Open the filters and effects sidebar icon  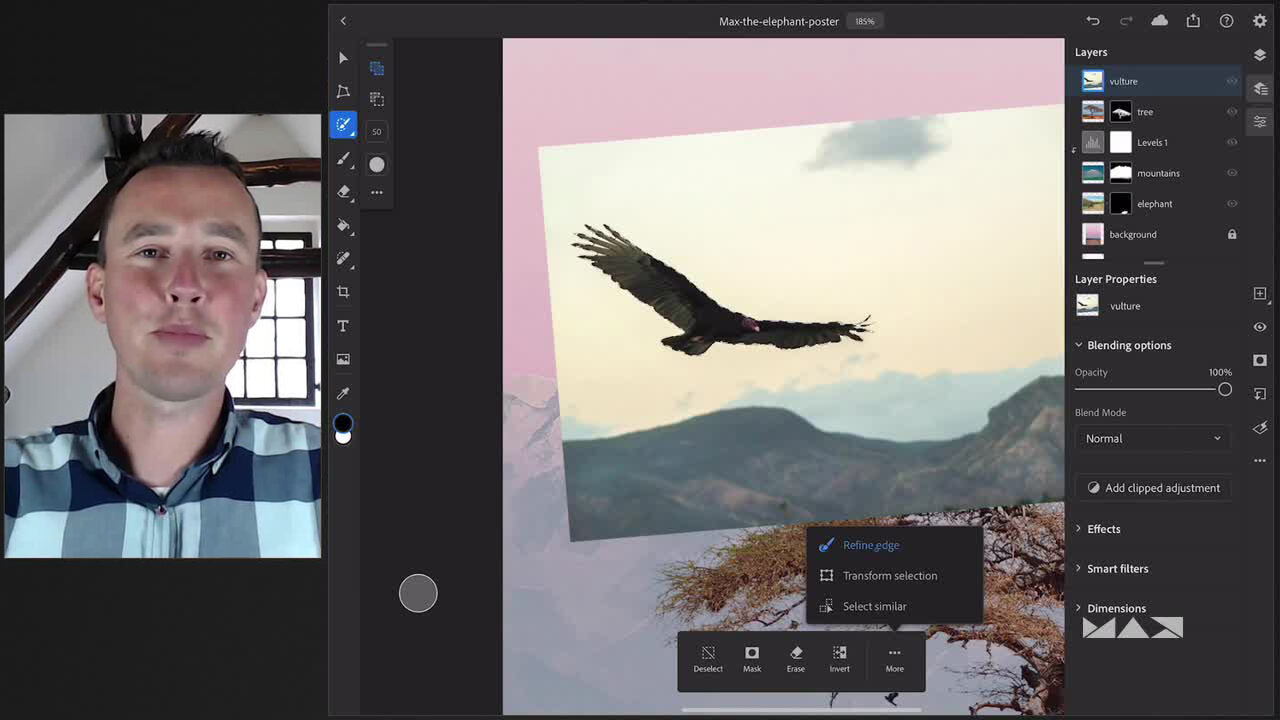pyautogui.click(x=1260, y=428)
